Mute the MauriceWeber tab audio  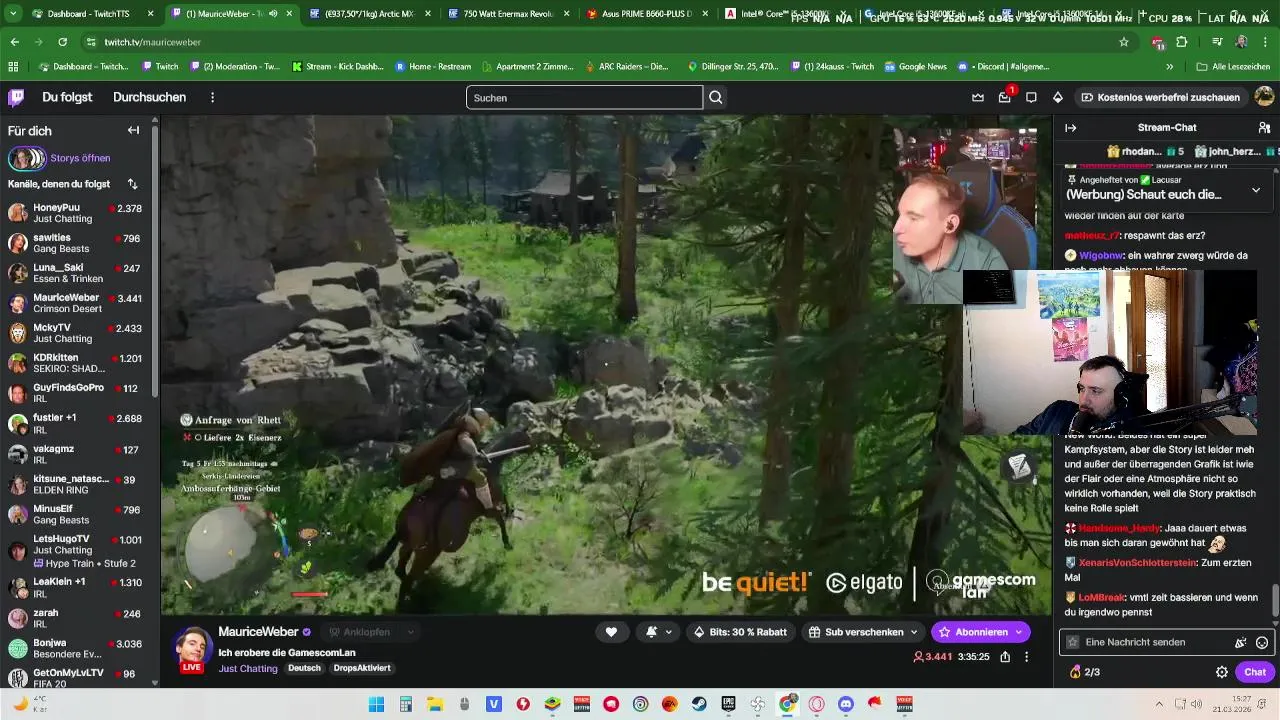tap(273, 14)
